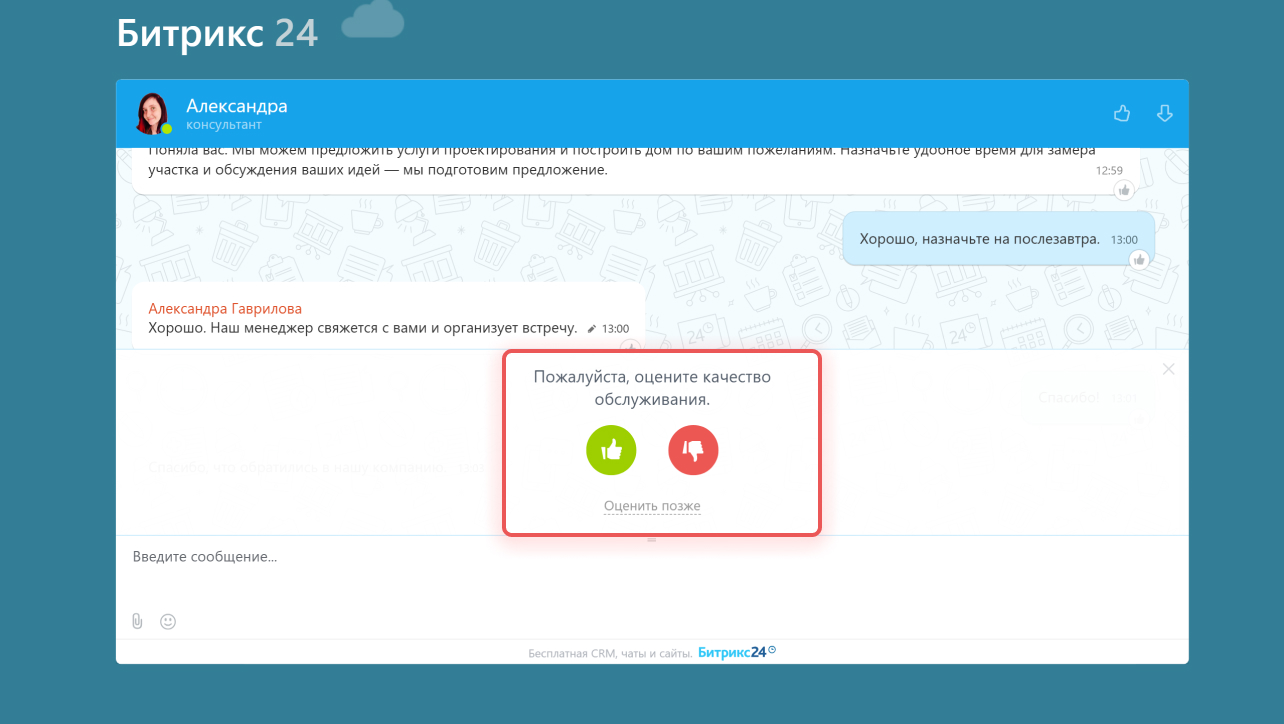Viewport: 1284px width, 724px height.
Task: Click text 'Пожалуйста, оцените качество обслуживания.'
Action: [x=652, y=388]
